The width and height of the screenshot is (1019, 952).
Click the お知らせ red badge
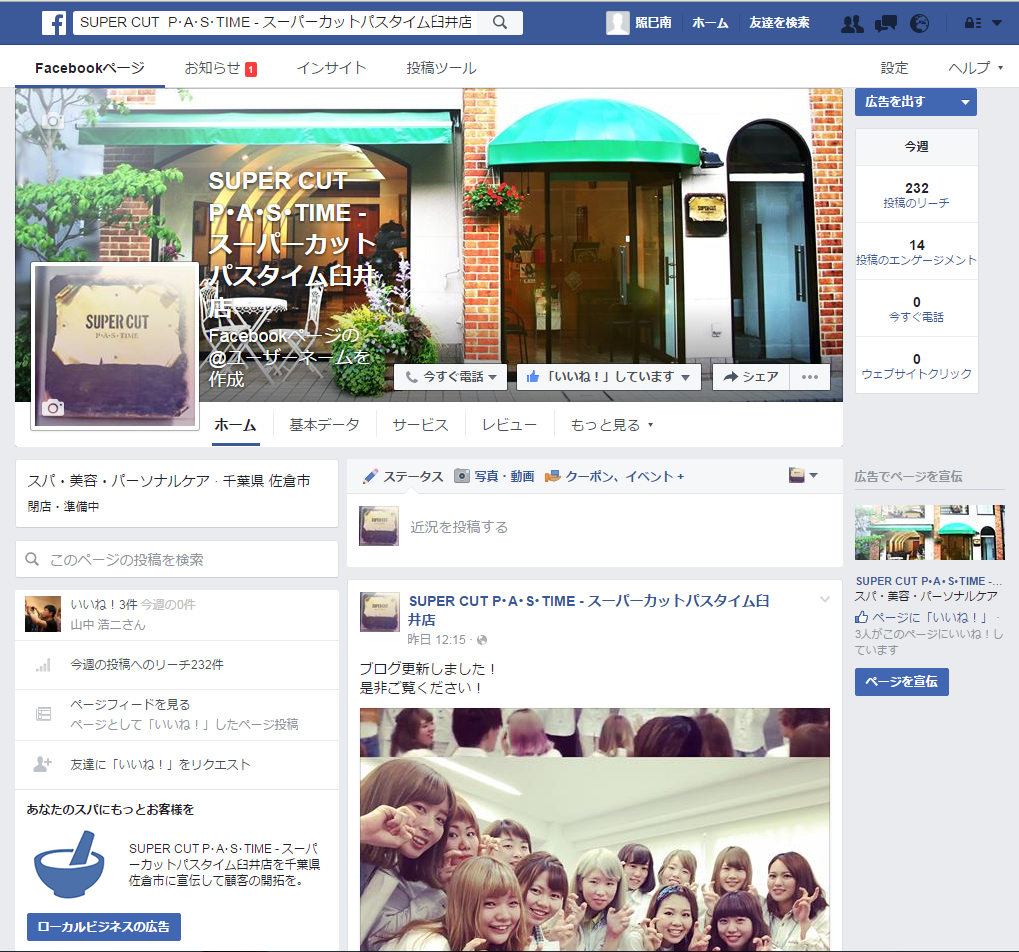click(251, 69)
